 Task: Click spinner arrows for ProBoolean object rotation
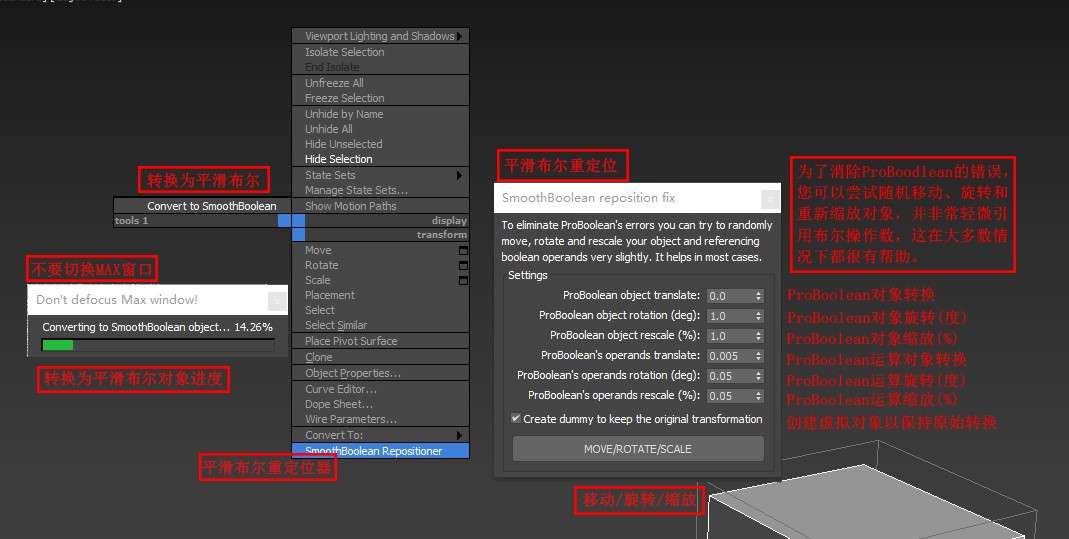click(x=759, y=316)
